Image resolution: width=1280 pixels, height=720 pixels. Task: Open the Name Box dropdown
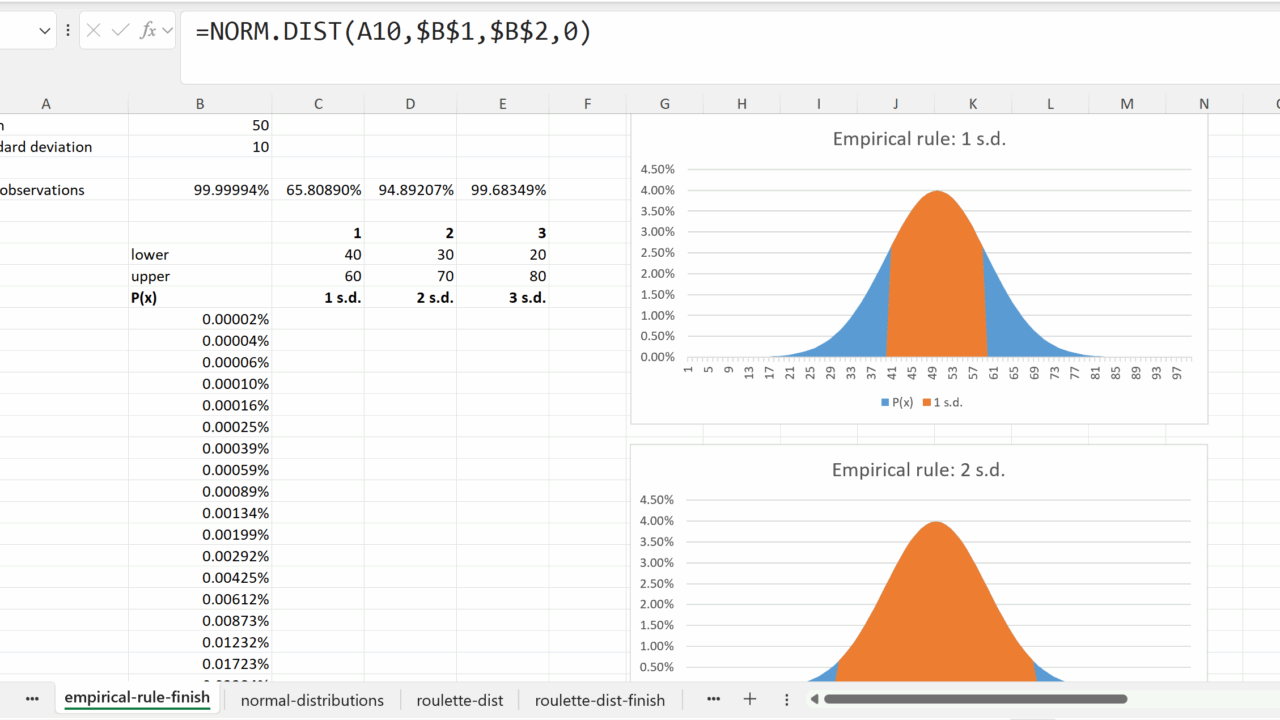coord(44,31)
